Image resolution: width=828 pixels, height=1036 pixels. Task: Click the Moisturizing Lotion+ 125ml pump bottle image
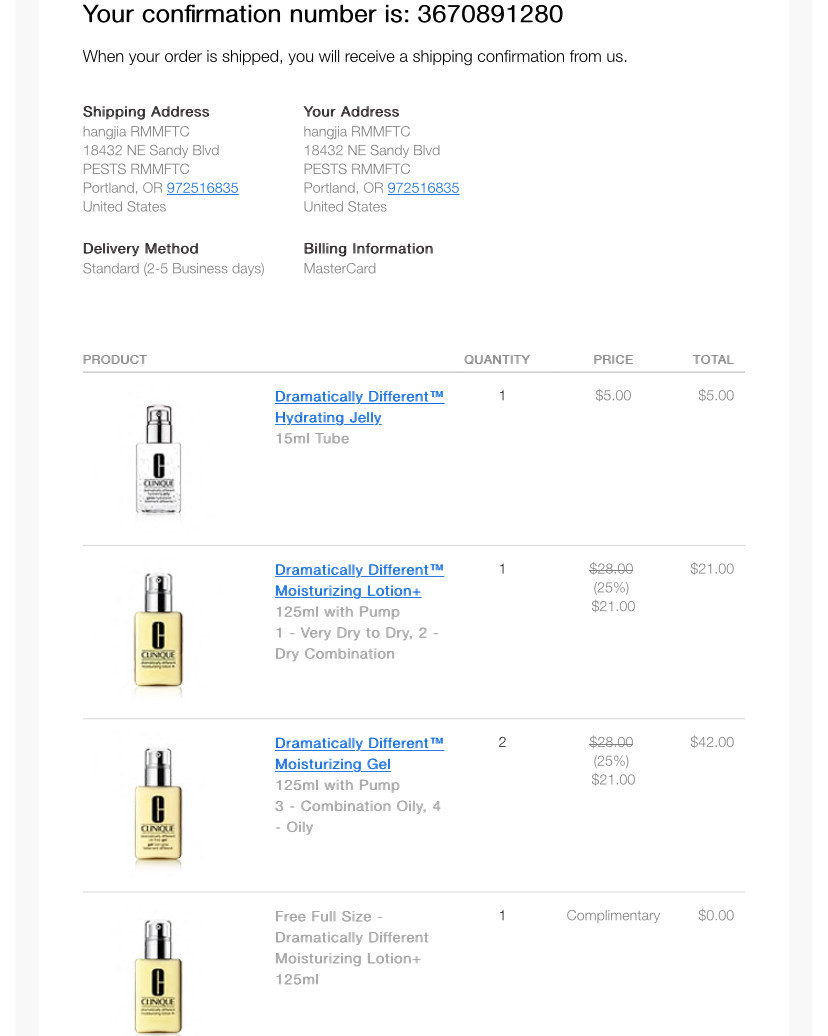[159, 632]
